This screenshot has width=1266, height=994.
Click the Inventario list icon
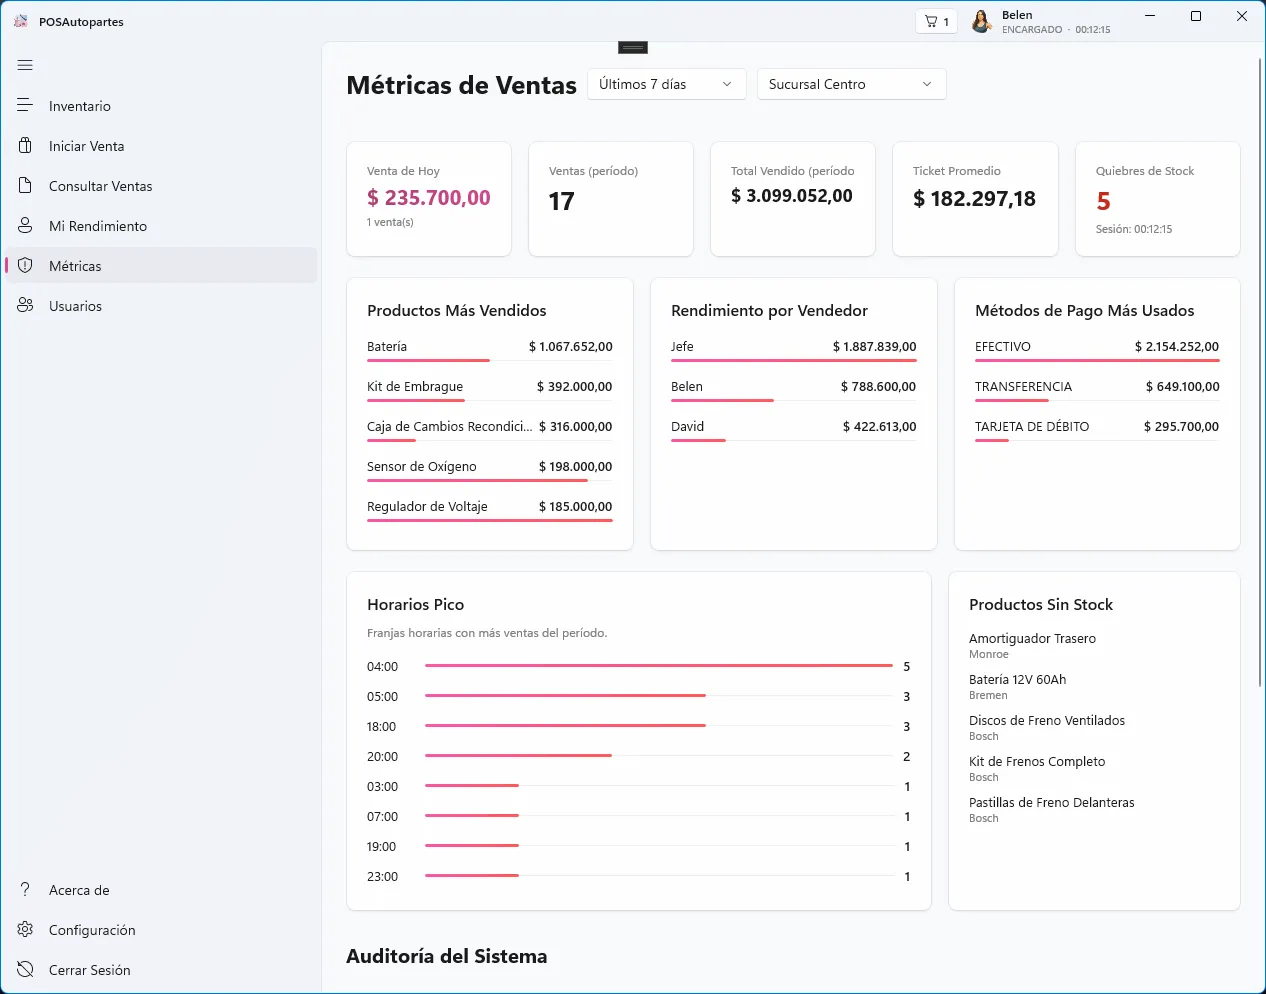coord(25,105)
